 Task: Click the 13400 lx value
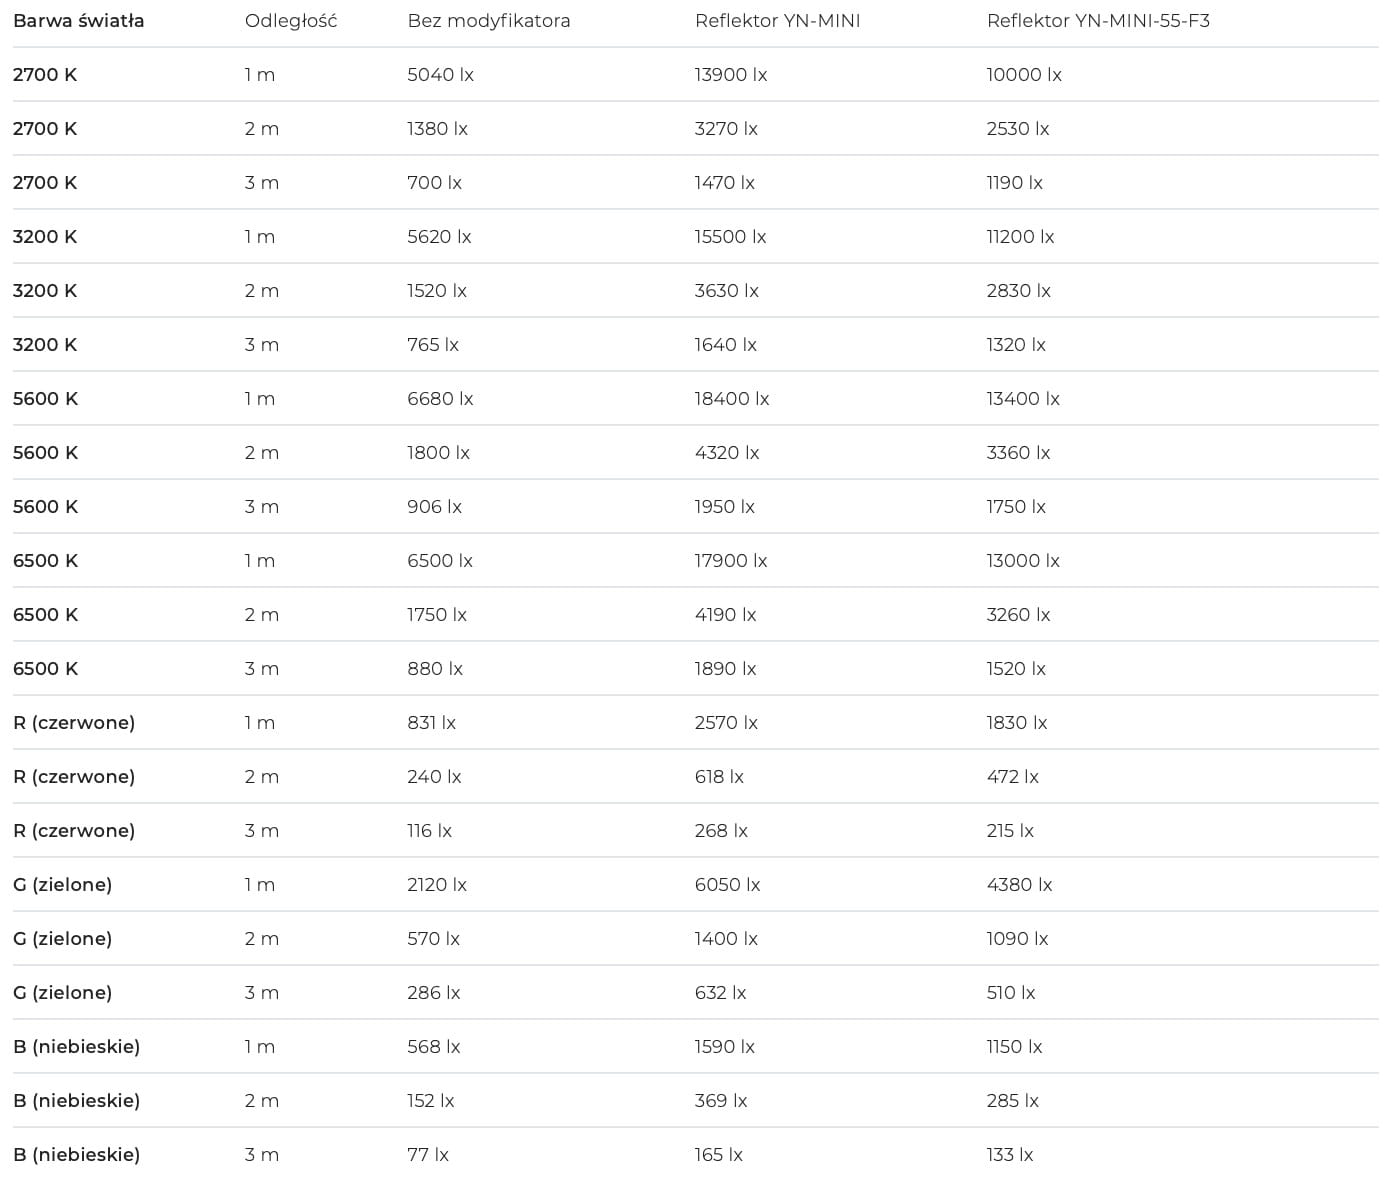pos(1023,399)
